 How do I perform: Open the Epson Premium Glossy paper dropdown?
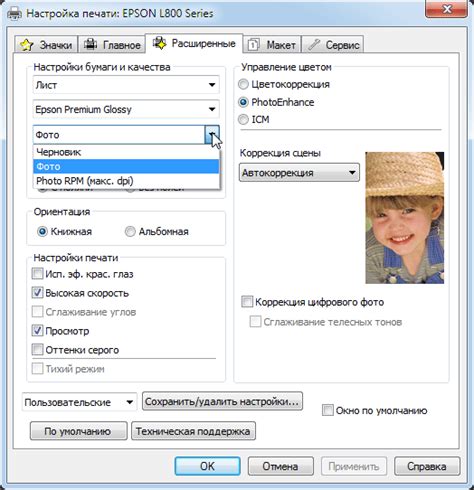[126, 109]
